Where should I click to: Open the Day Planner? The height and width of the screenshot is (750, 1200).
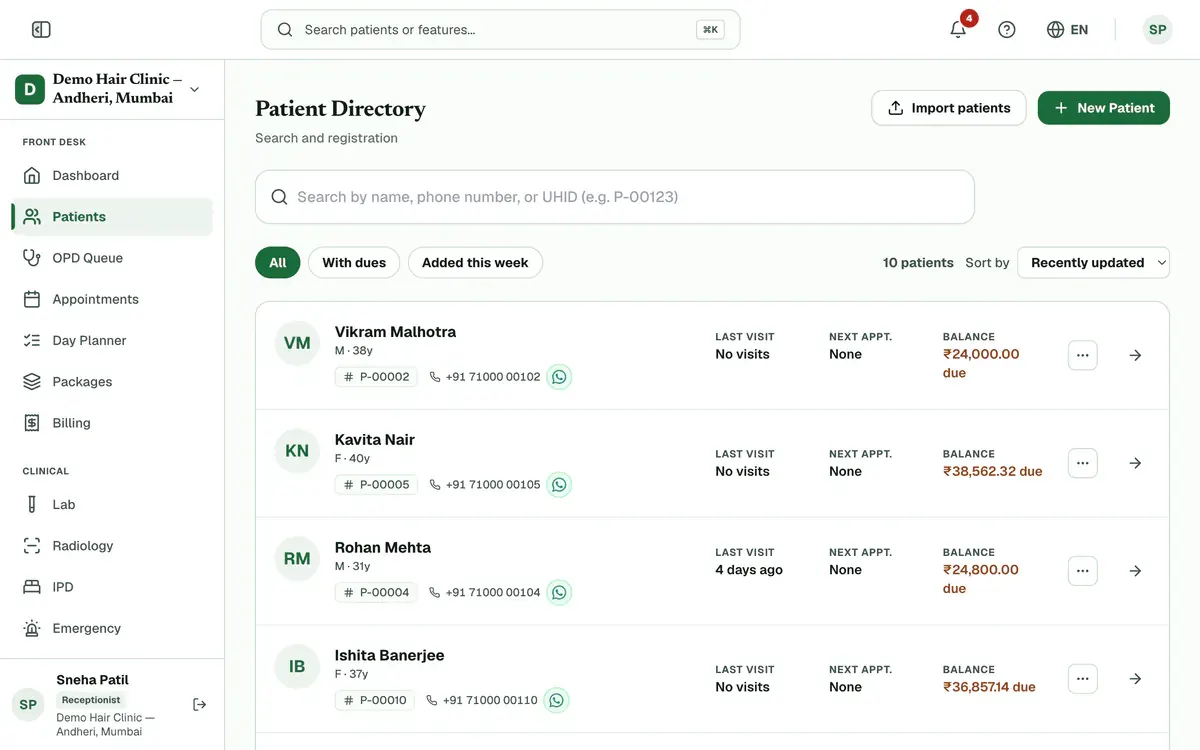tap(112, 341)
